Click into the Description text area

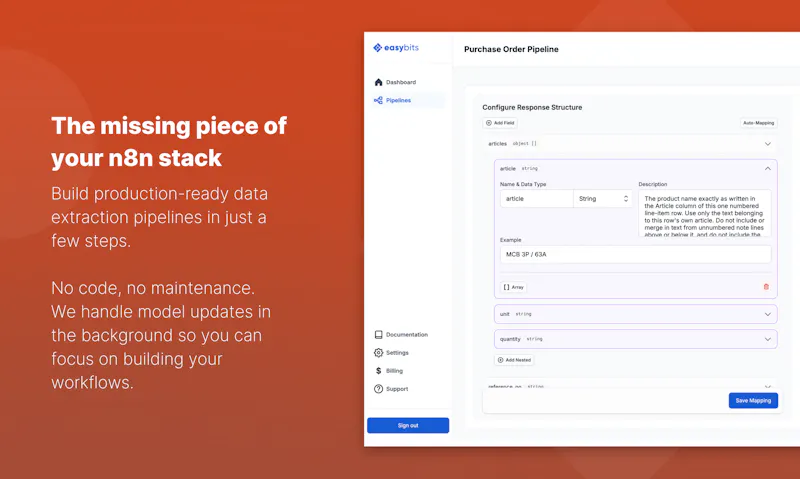(705, 213)
